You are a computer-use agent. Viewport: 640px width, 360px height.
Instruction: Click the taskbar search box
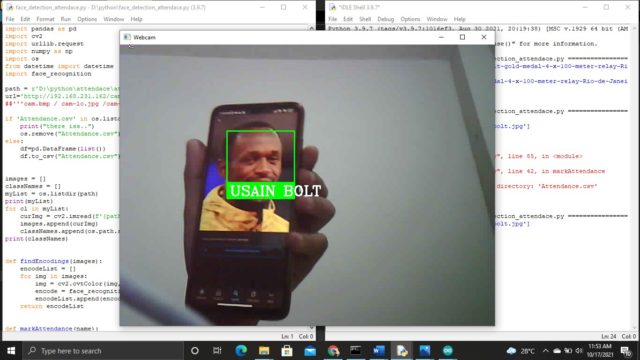pyautogui.click(x=103, y=351)
